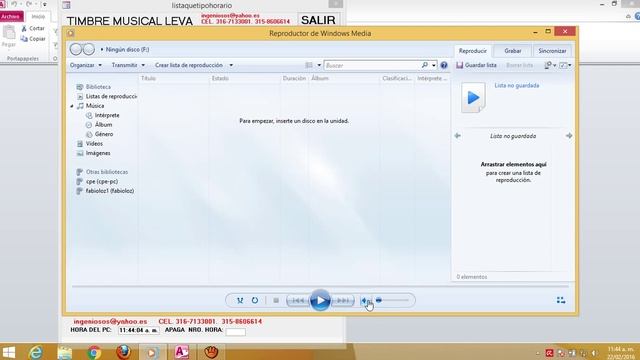Mute the volume speaker icon
The width and height of the screenshot is (640, 360).
coord(365,300)
